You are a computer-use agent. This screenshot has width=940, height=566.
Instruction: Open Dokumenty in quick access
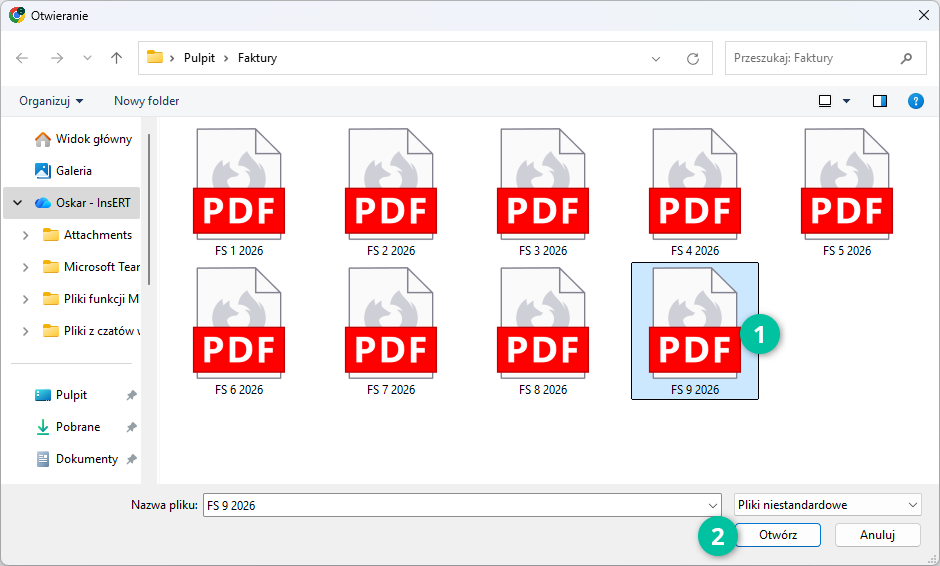[x=86, y=459]
